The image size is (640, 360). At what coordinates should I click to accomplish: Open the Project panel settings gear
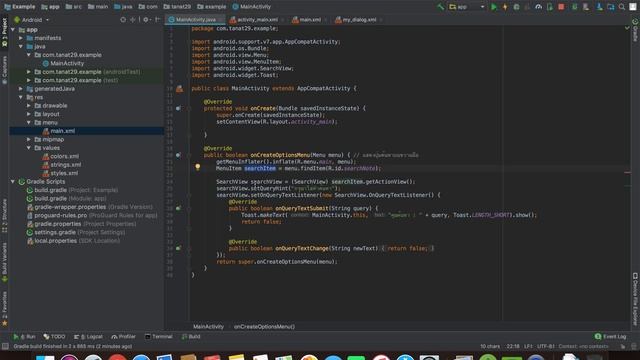[146, 19]
